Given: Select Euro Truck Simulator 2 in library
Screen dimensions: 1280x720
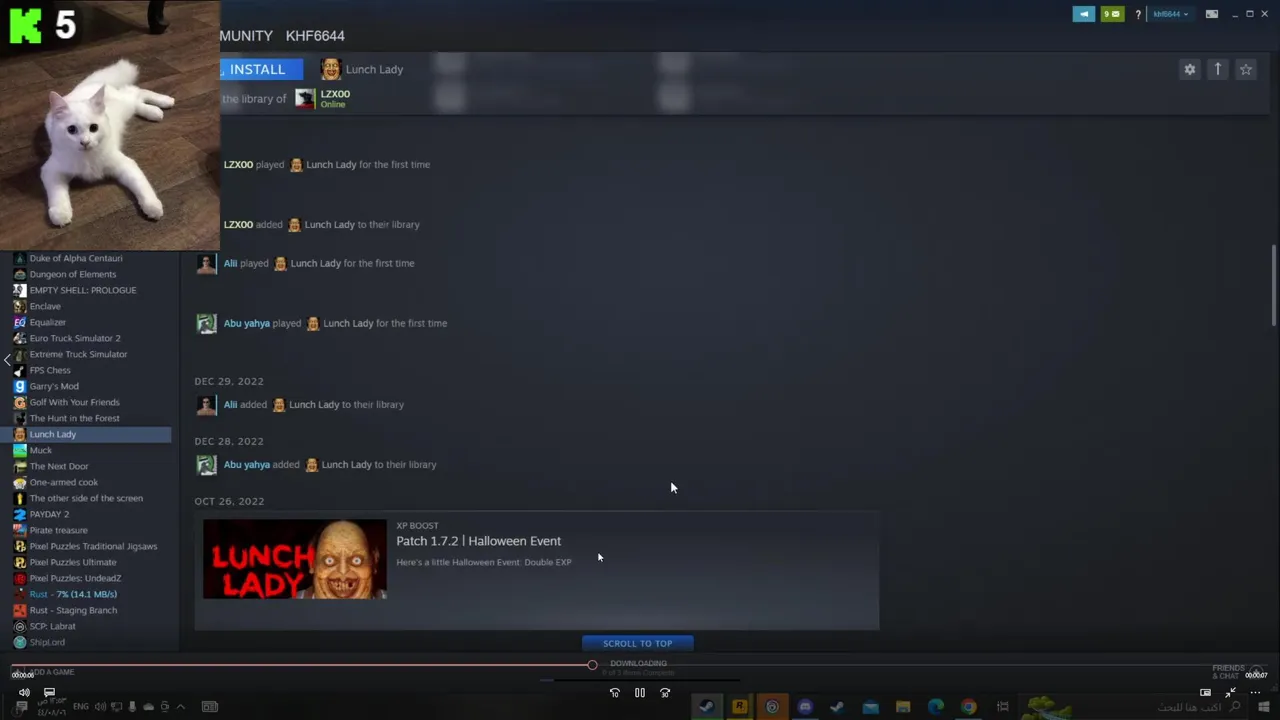Looking at the screenshot, I should click(75, 338).
